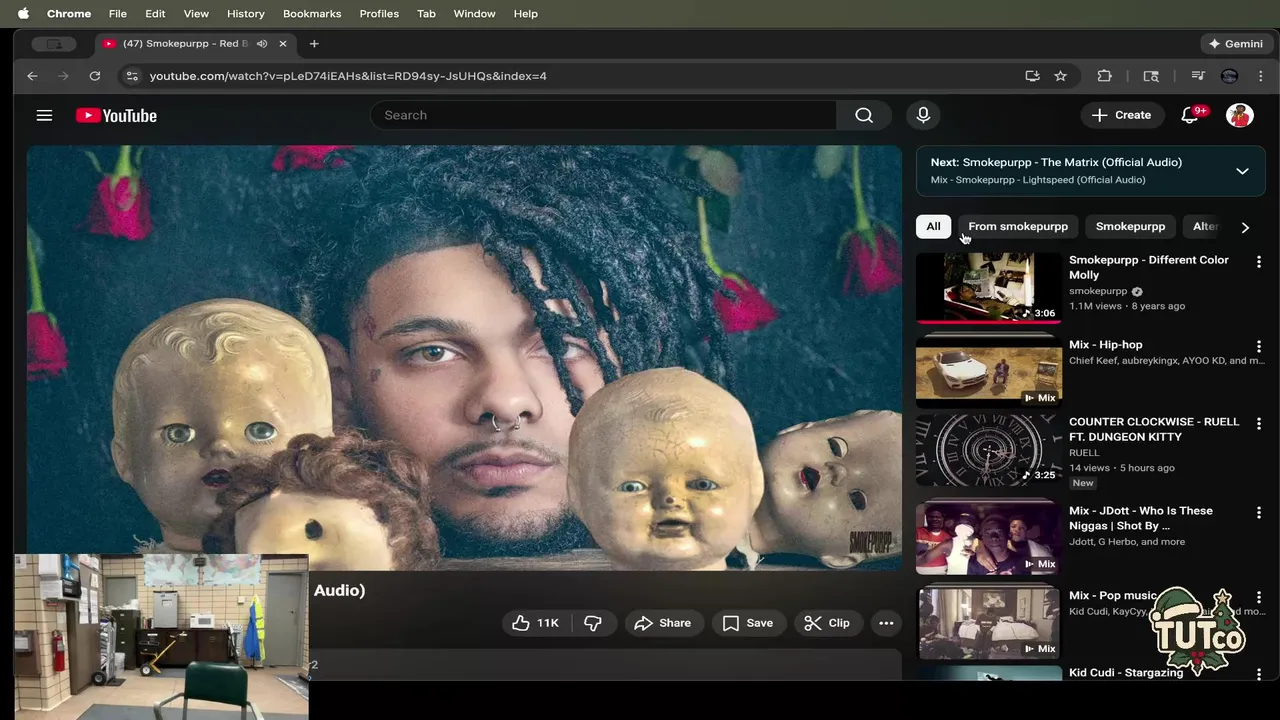This screenshot has width=1280, height=720.
Task: Open Smokepurpp Different Color Molly thumbnail
Action: tap(989, 288)
